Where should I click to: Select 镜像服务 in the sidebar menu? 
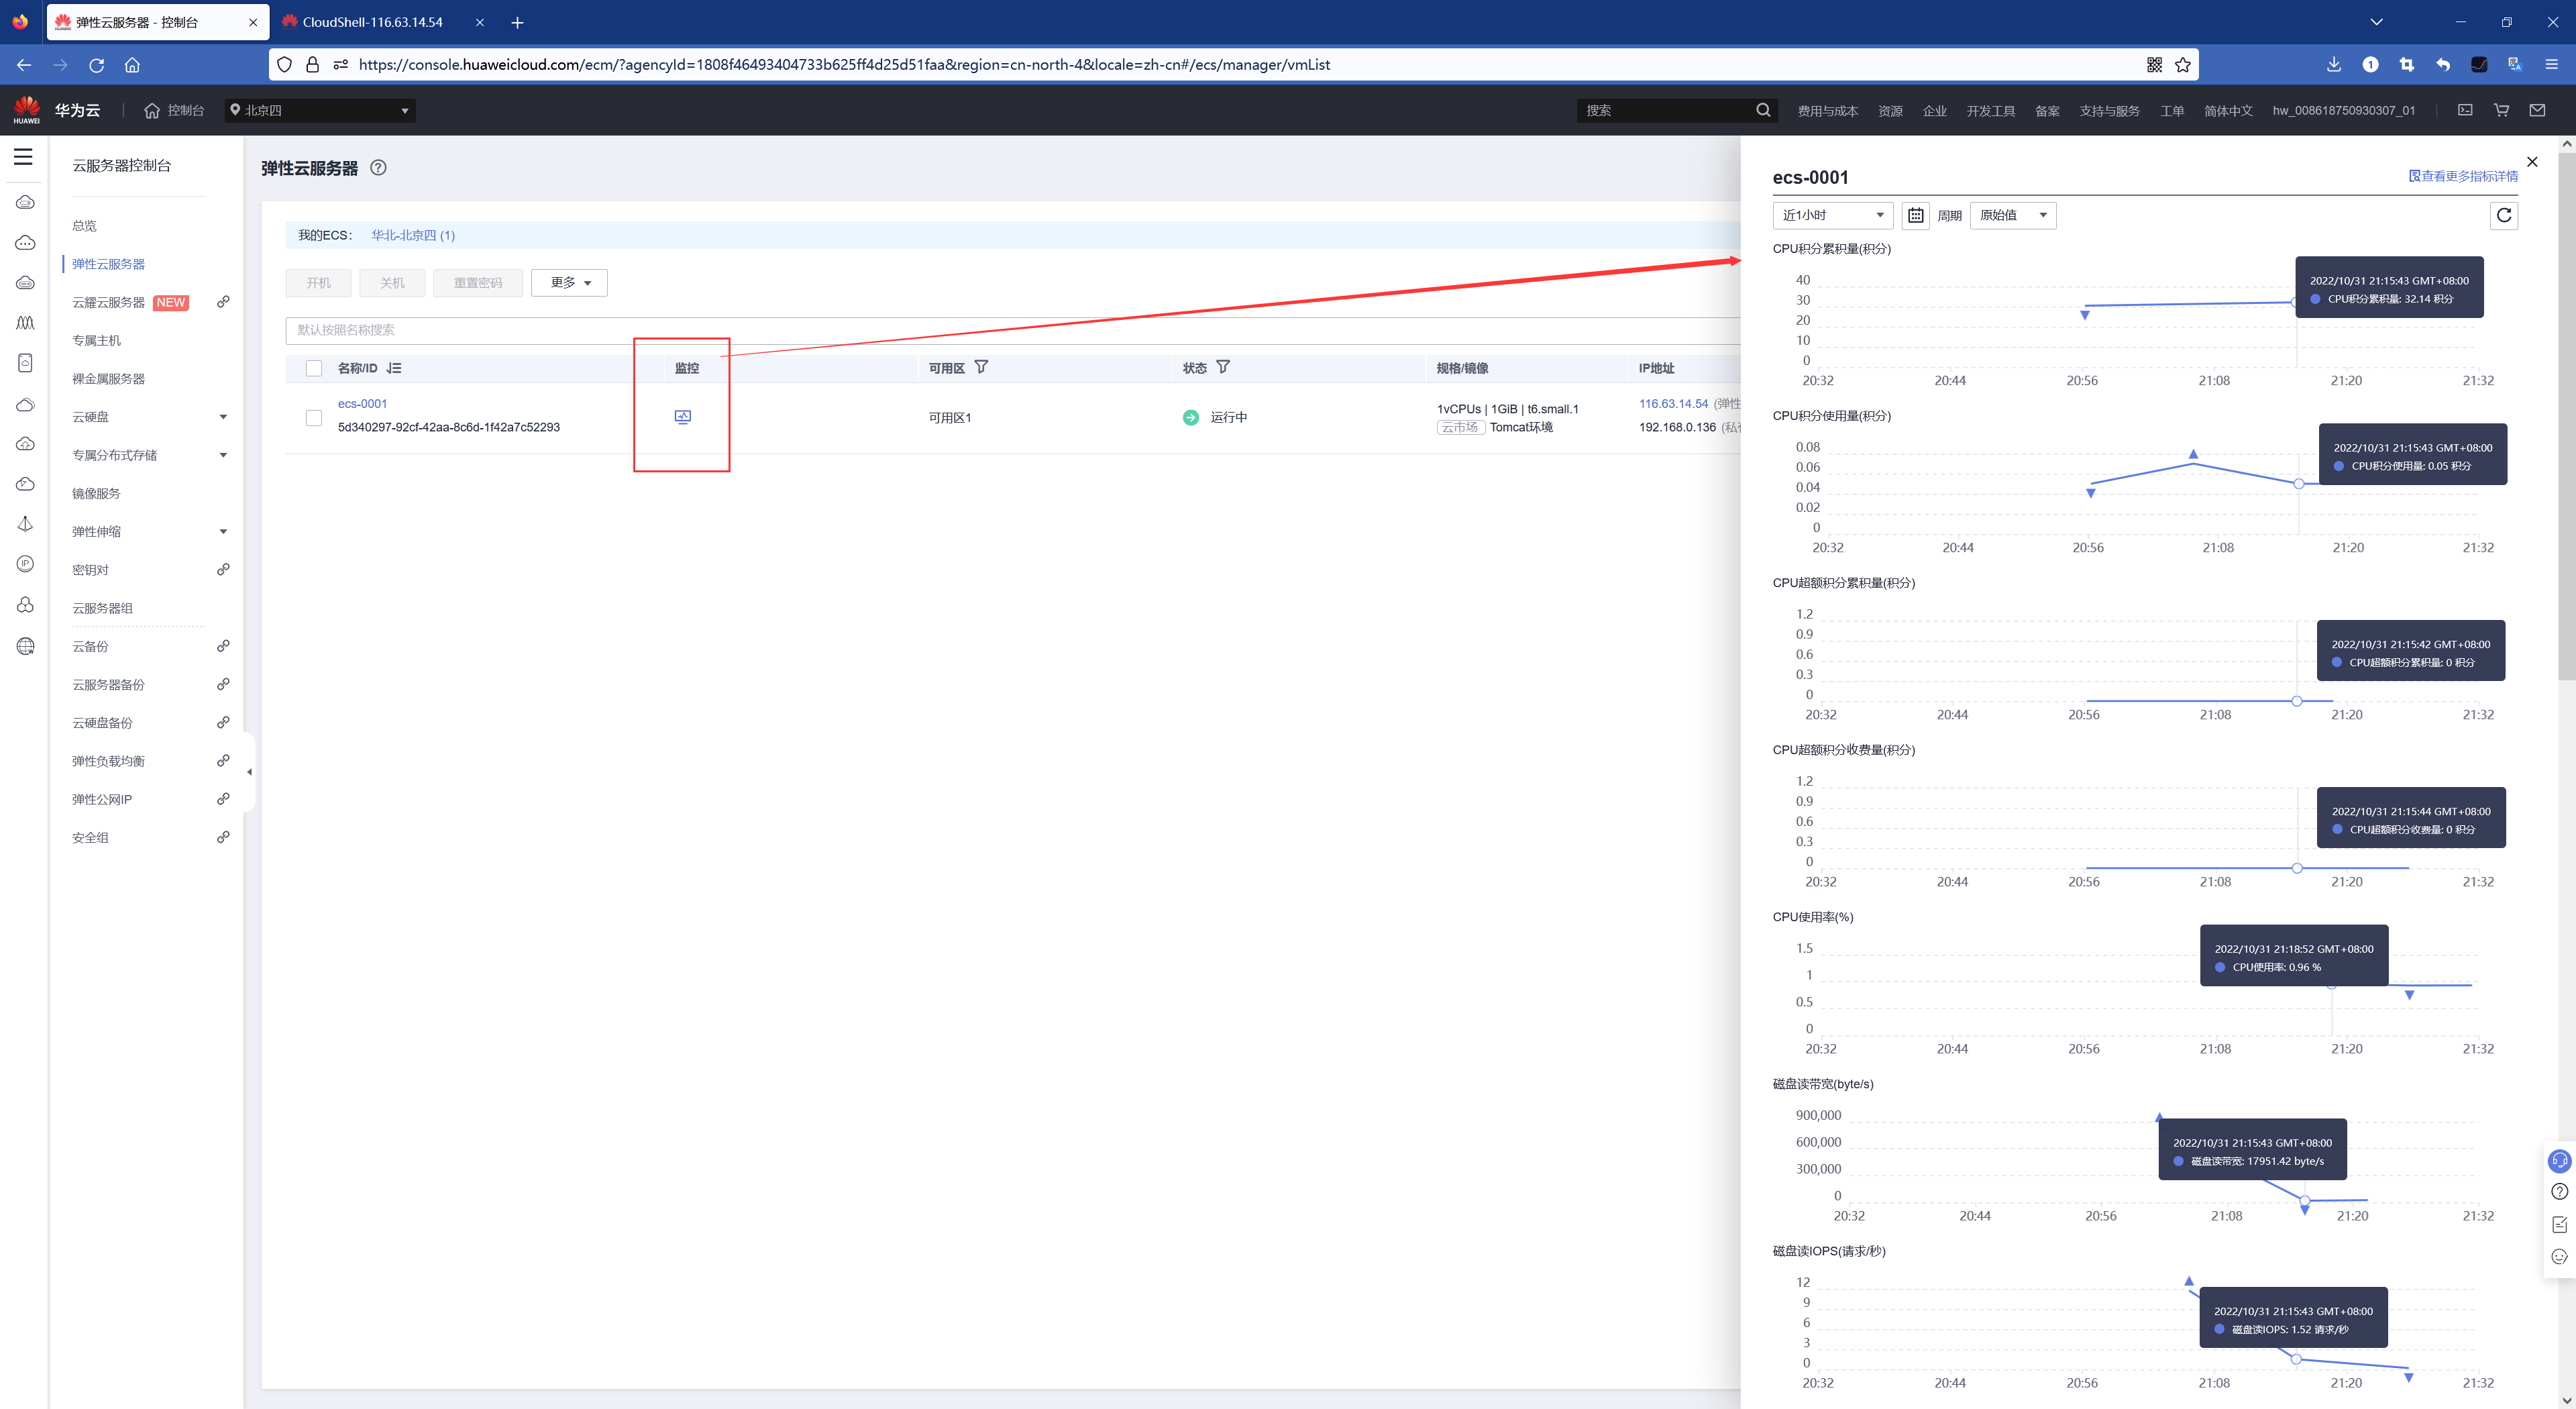[x=96, y=493]
